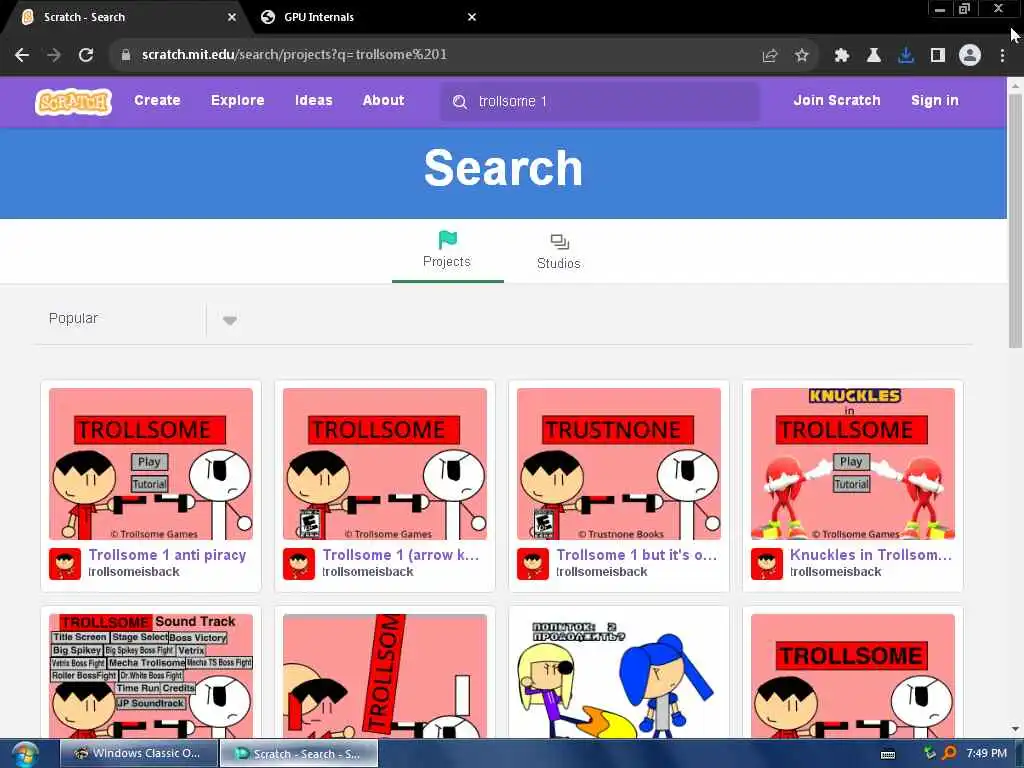Image resolution: width=1024 pixels, height=768 pixels.
Task: Bookmark this page with the star icon
Action: [802, 56]
